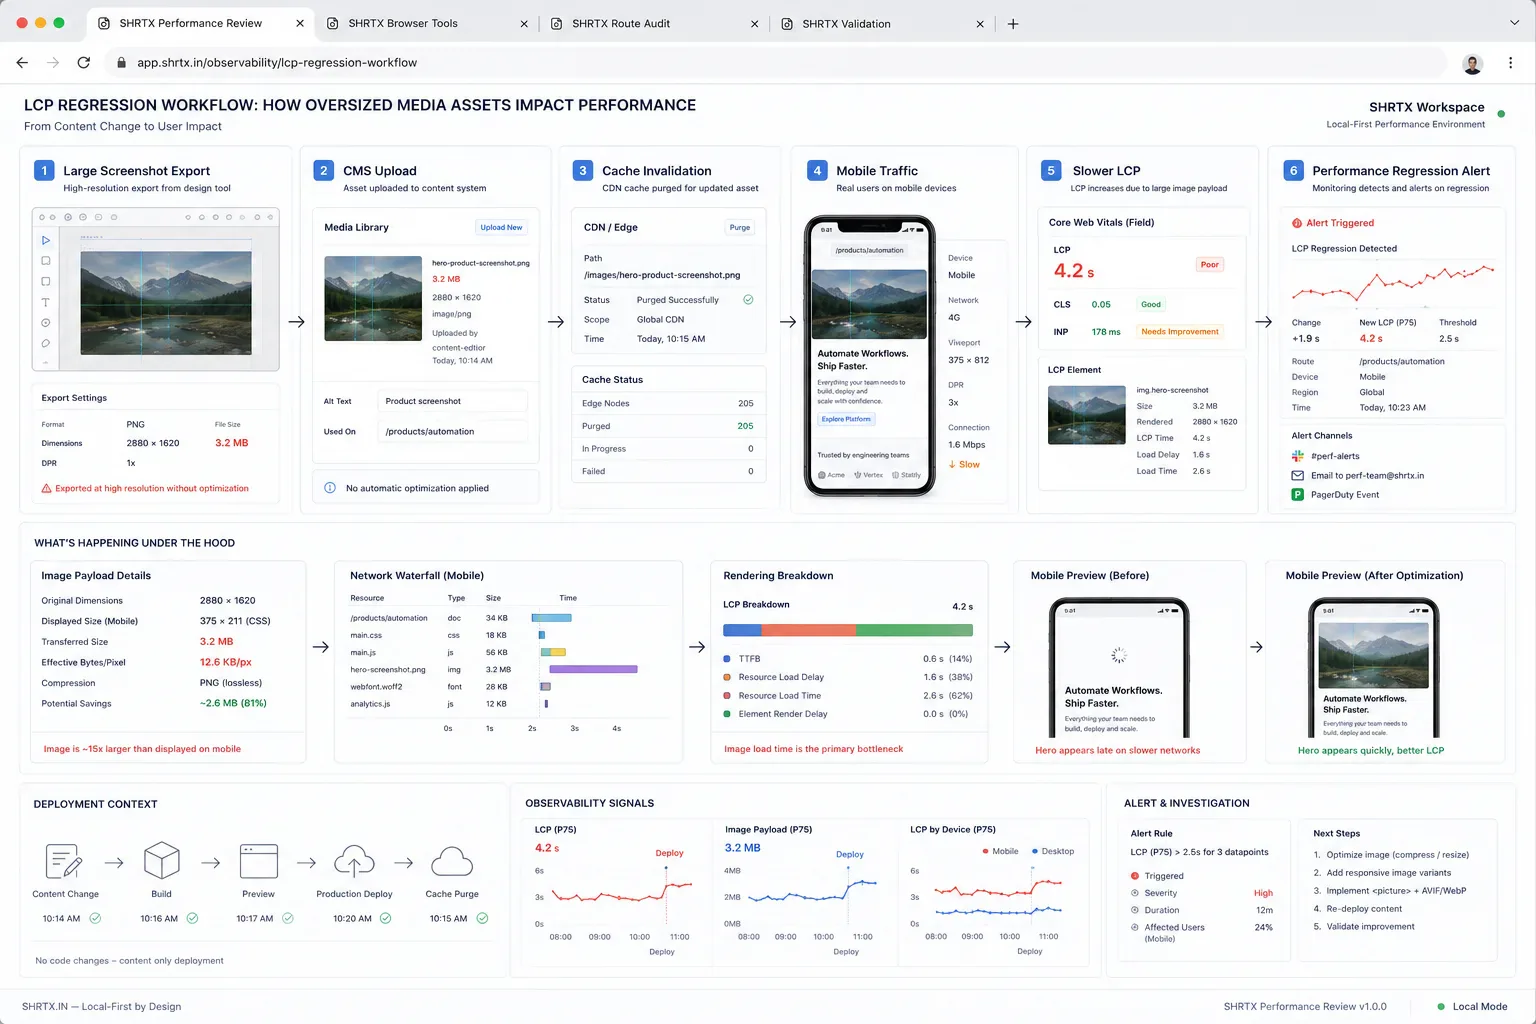The width and height of the screenshot is (1536, 1024).
Task: Click the Content Change document icon
Action: point(64,862)
